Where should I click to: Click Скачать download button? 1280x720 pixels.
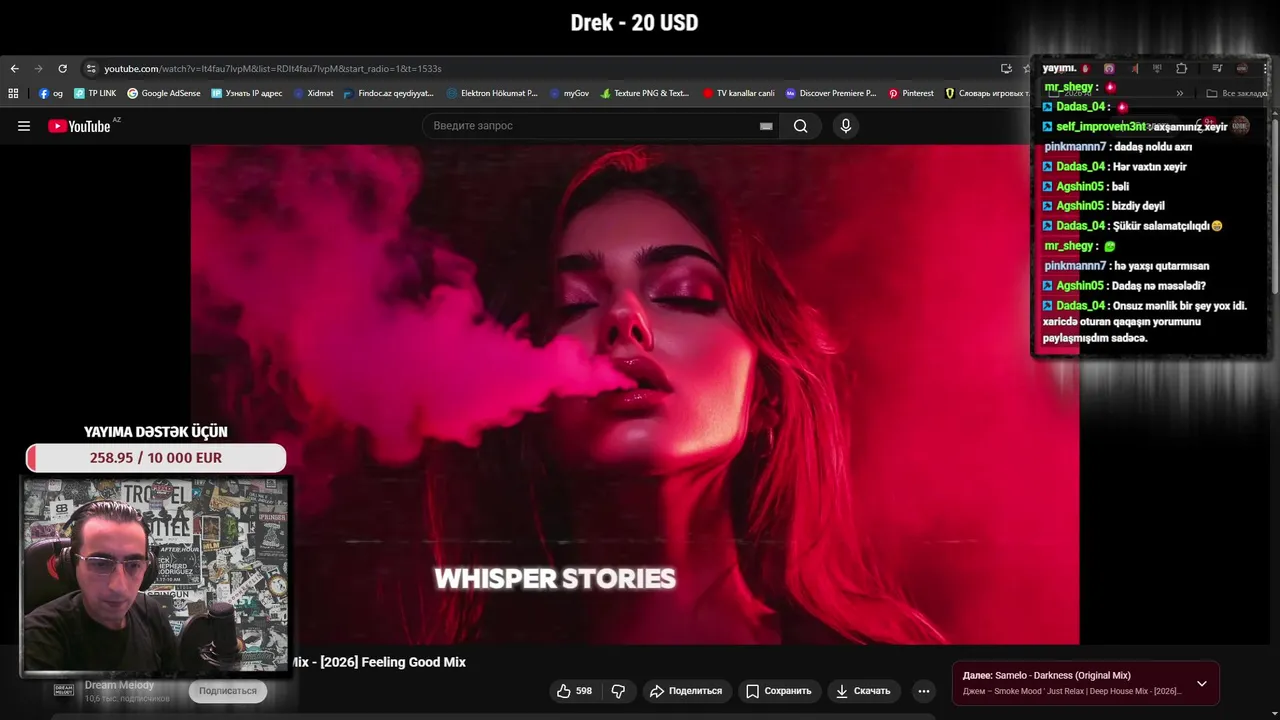tap(863, 691)
